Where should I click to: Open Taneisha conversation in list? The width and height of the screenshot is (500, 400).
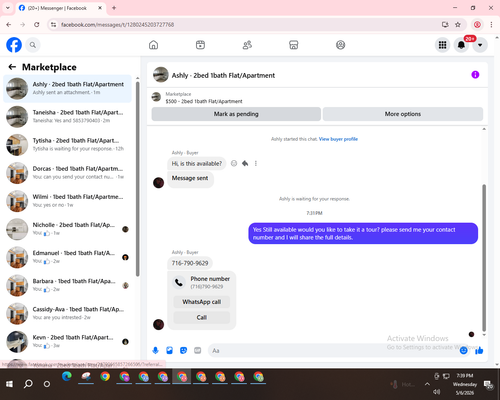67,117
